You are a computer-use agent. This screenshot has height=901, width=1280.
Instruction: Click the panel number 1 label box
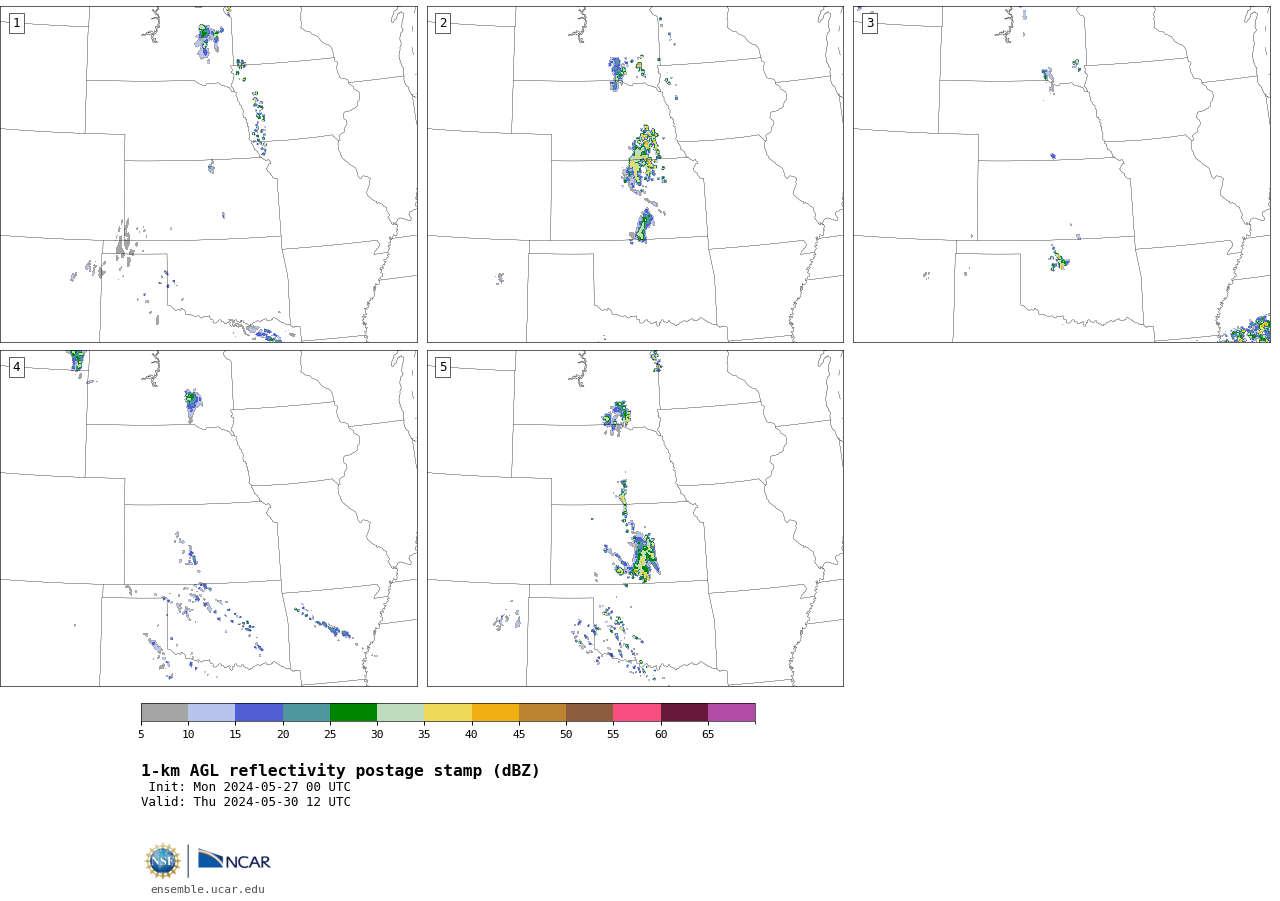[x=17, y=23]
